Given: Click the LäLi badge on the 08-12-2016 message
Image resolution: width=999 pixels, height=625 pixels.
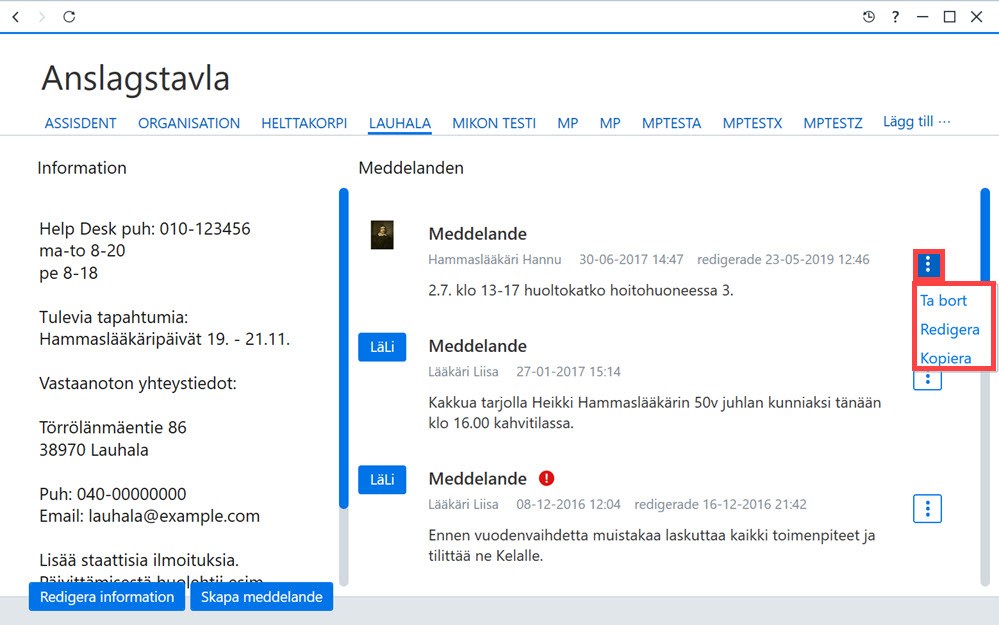Looking at the screenshot, I should (382, 480).
